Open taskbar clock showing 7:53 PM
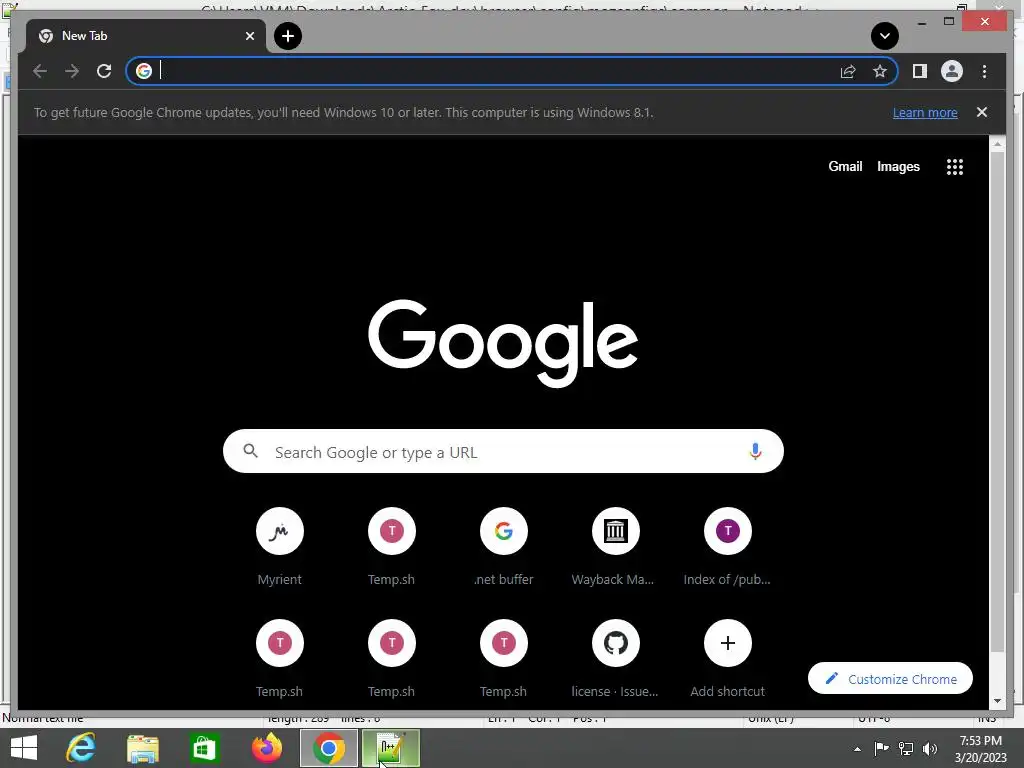 [x=980, y=749]
